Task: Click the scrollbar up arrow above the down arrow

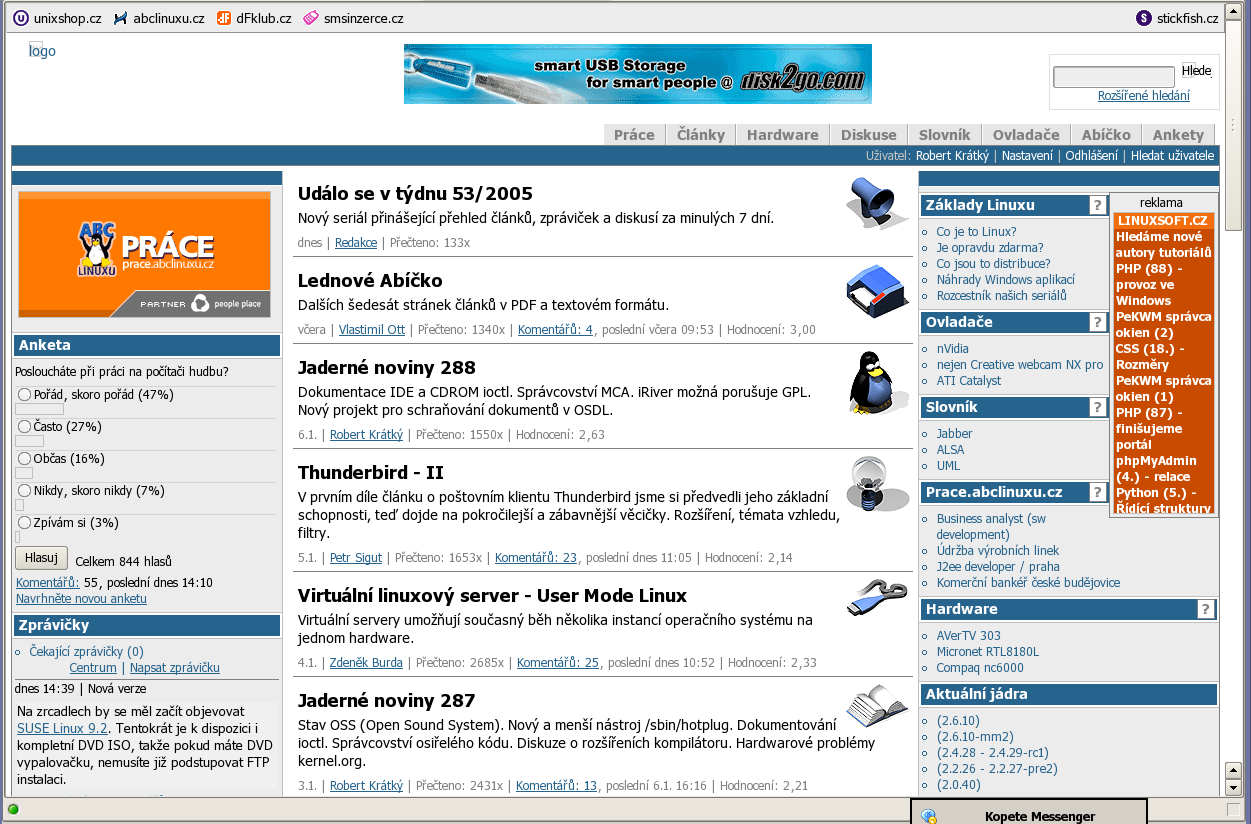Action: click(x=1233, y=771)
